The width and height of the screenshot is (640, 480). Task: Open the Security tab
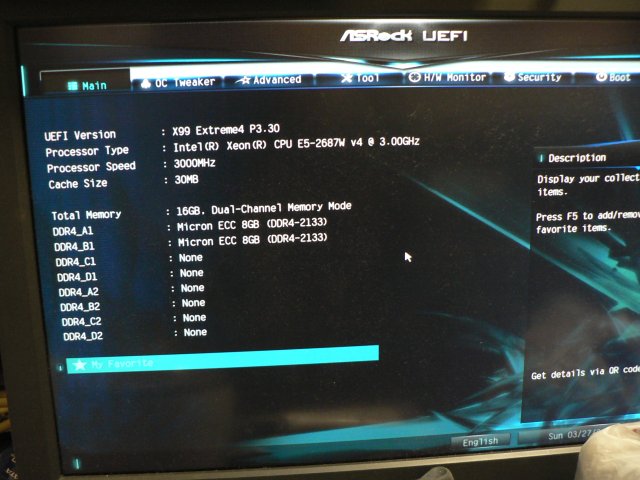533,77
